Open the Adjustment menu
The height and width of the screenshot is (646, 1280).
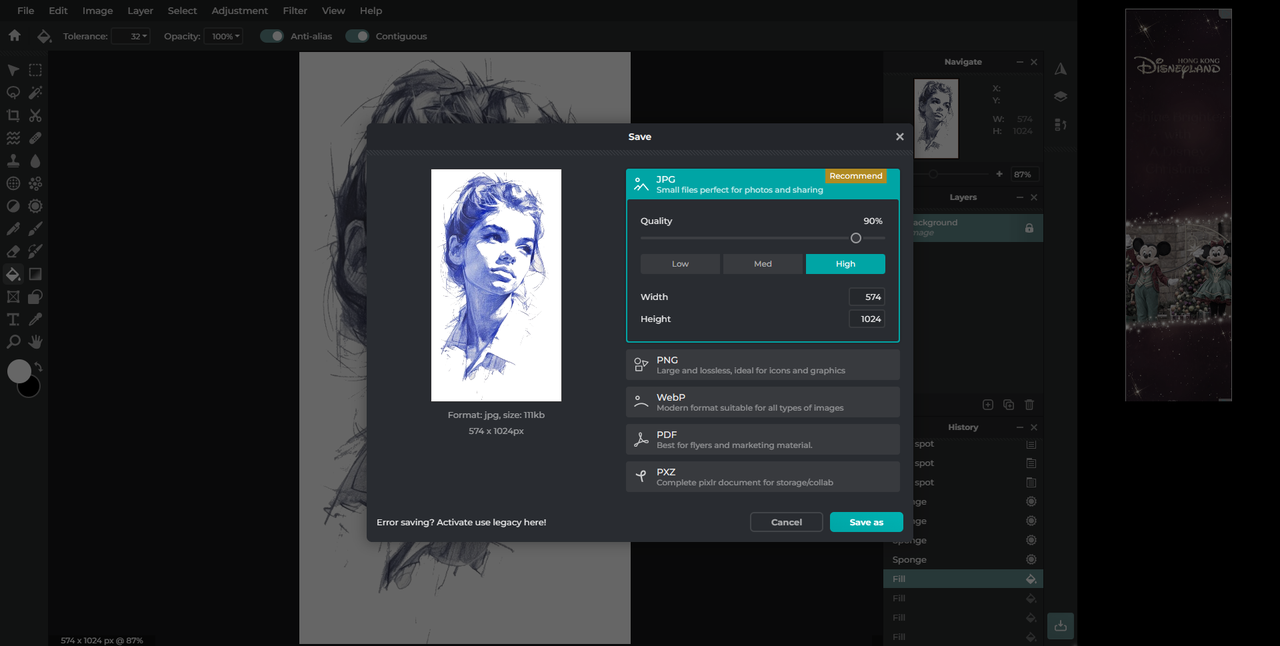point(240,11)
